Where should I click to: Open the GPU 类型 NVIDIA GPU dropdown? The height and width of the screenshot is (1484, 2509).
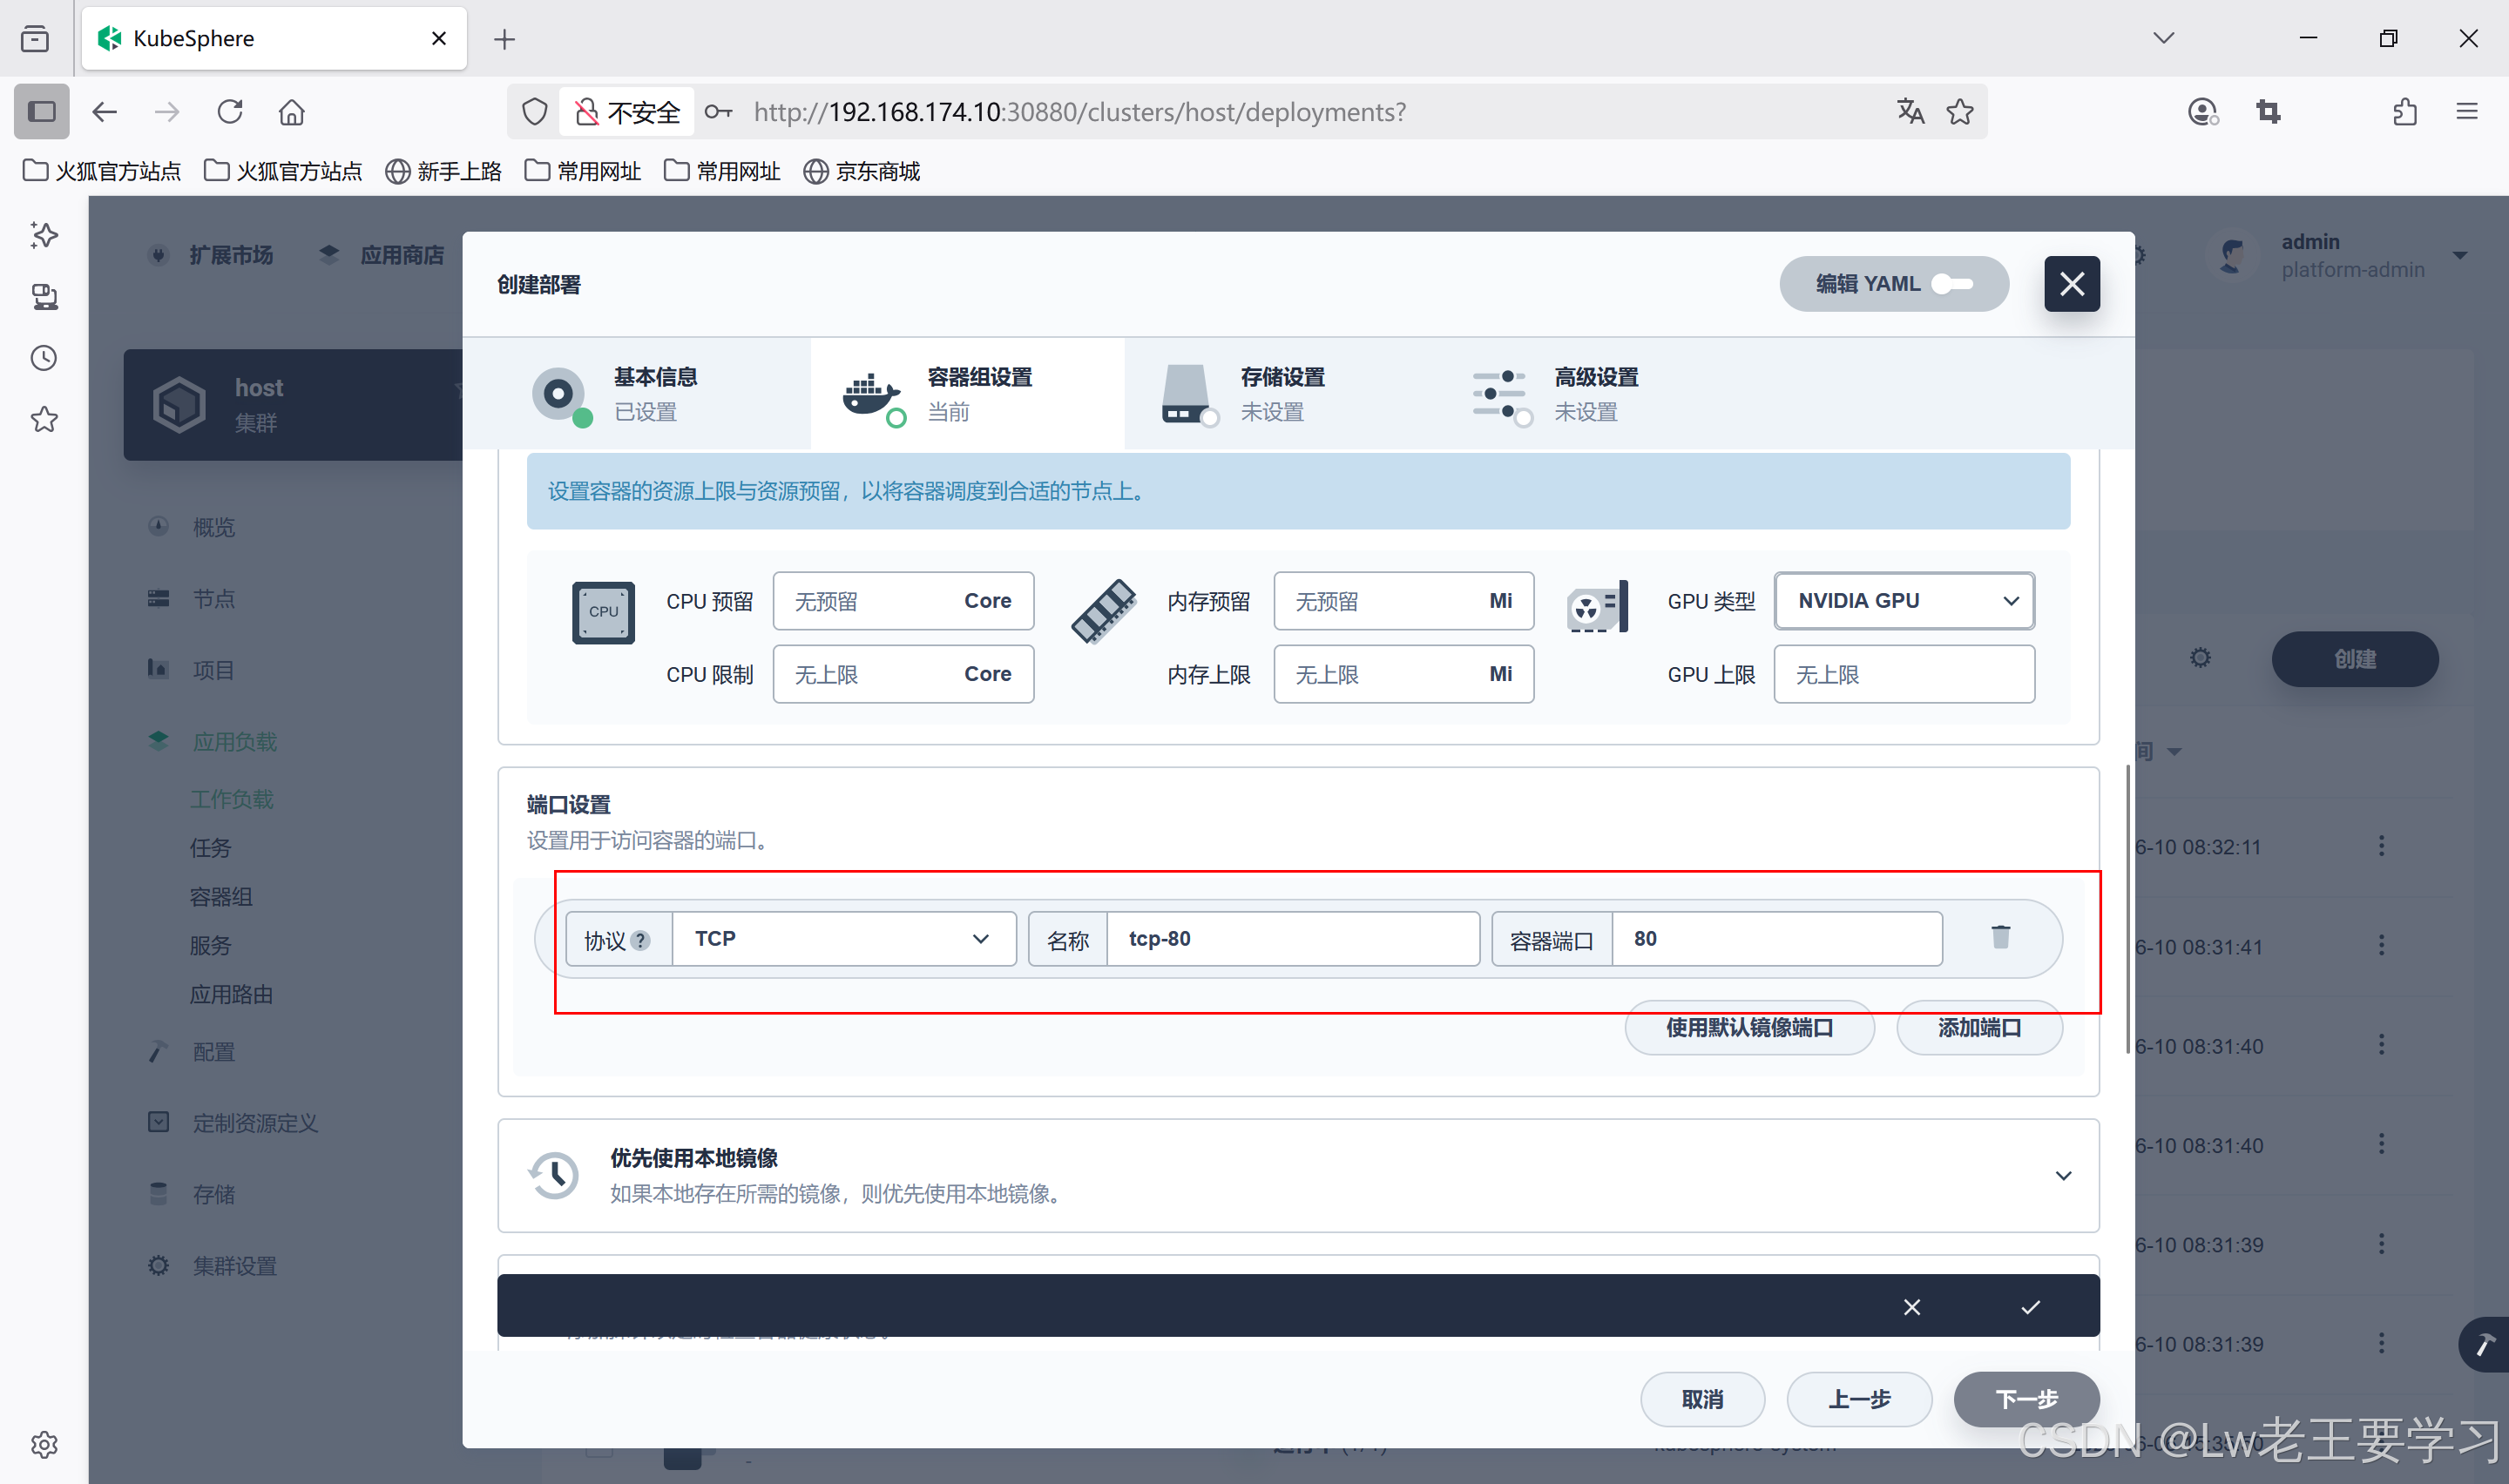(x=1904, y=601)
